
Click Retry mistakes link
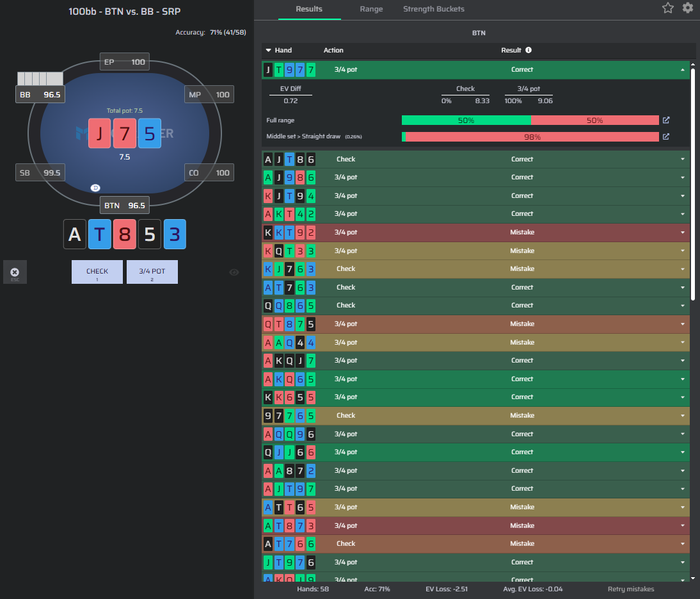pyautogui.click(x=630, y=589)
